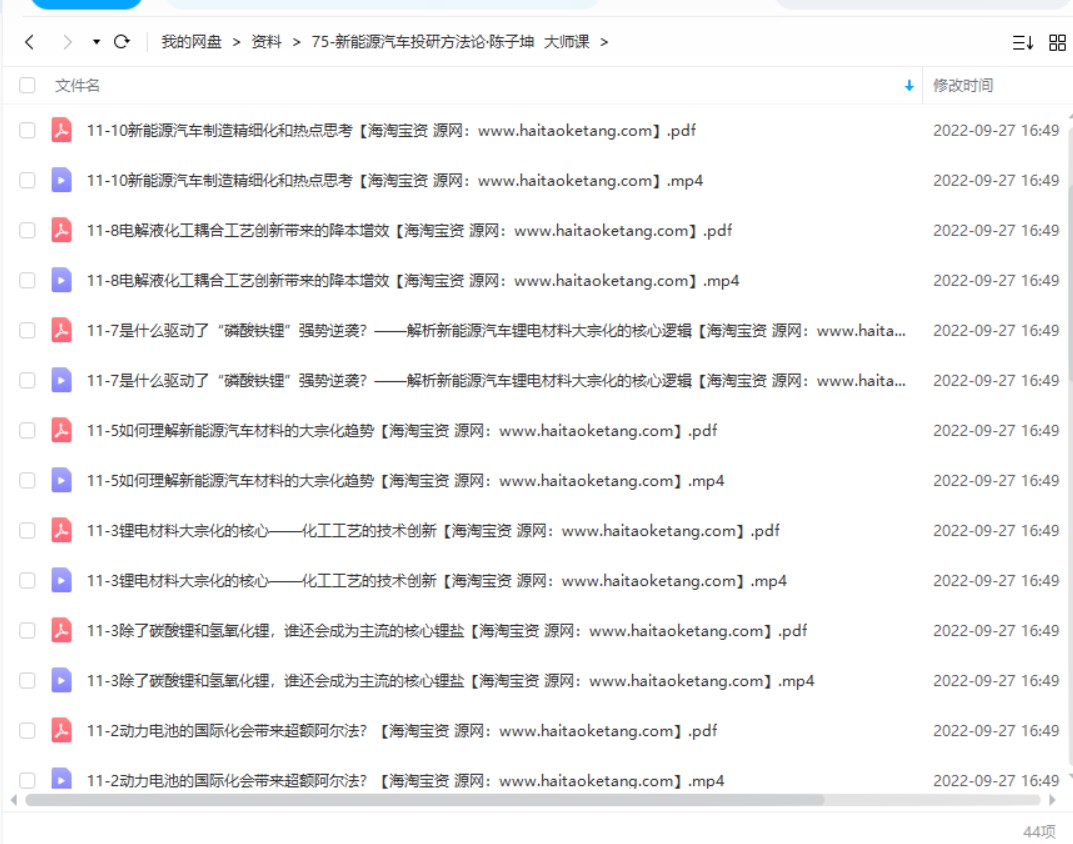Select 11-3锂电材料大宗化的核心 .pdf filename
The height and width of the screenshot is (844, 1073).
click(x=432, y=530)
